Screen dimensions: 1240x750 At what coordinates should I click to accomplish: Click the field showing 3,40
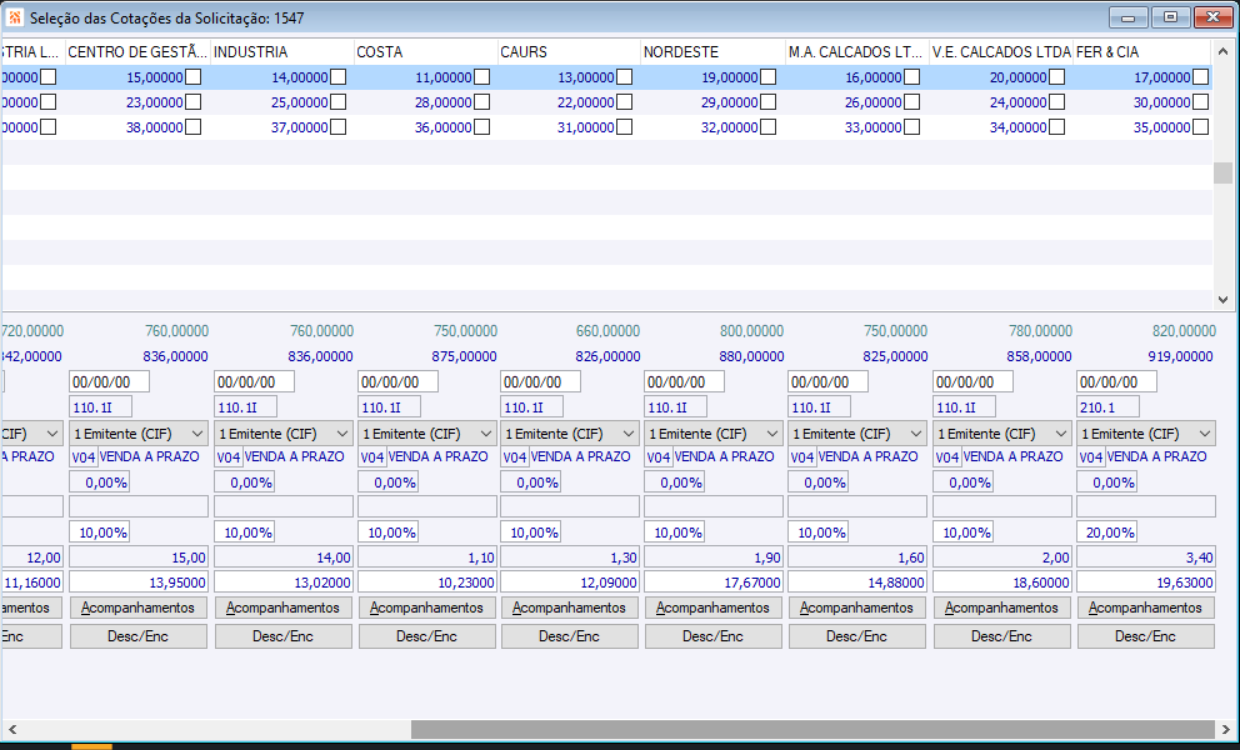click(x=1146, y=557)
